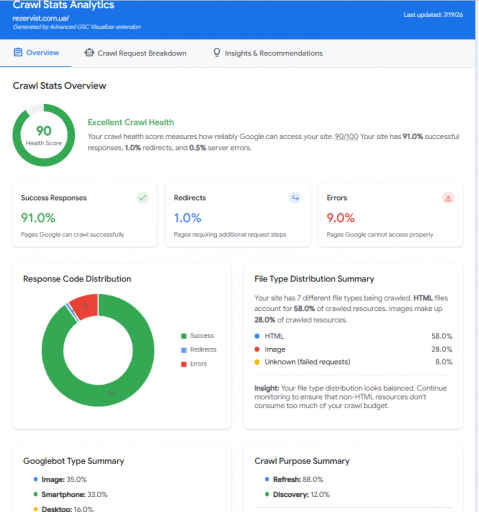
Task: Toggle the Errors legend item
Action: (x=194, y=364)
